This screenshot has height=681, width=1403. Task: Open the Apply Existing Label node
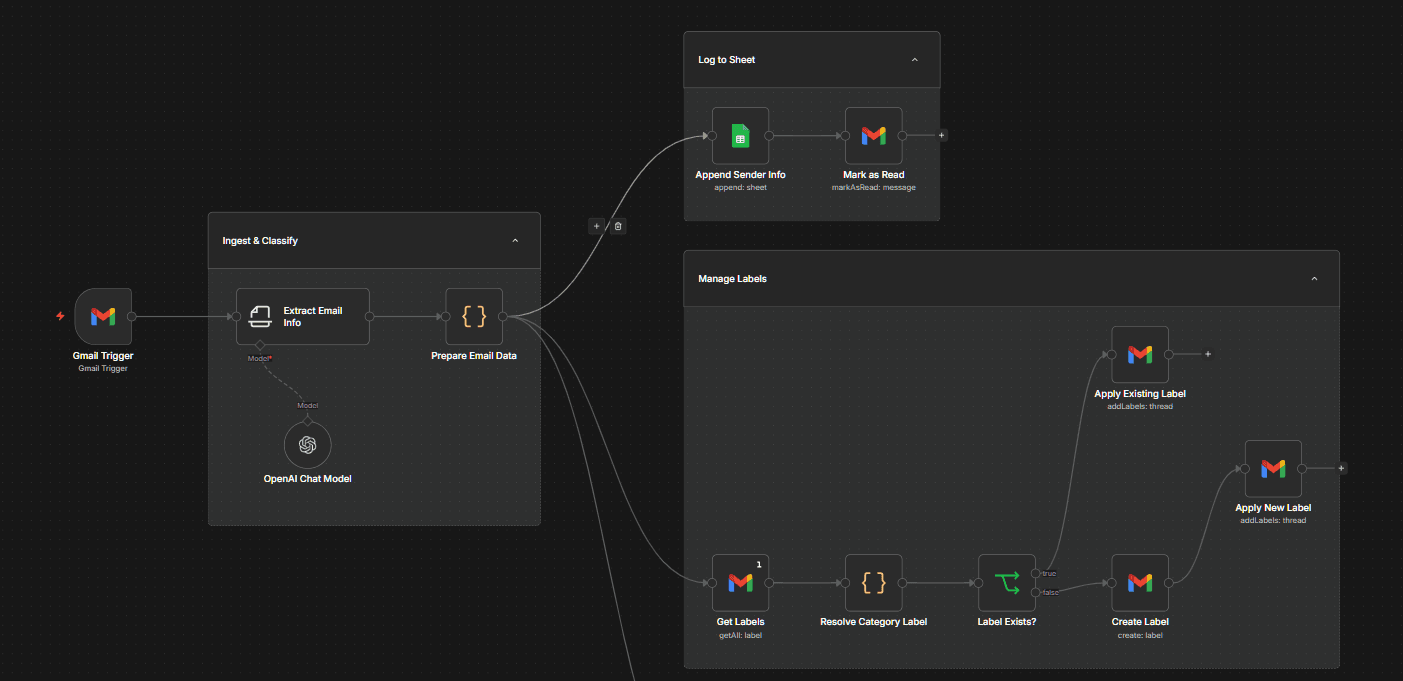(1140, 354)
